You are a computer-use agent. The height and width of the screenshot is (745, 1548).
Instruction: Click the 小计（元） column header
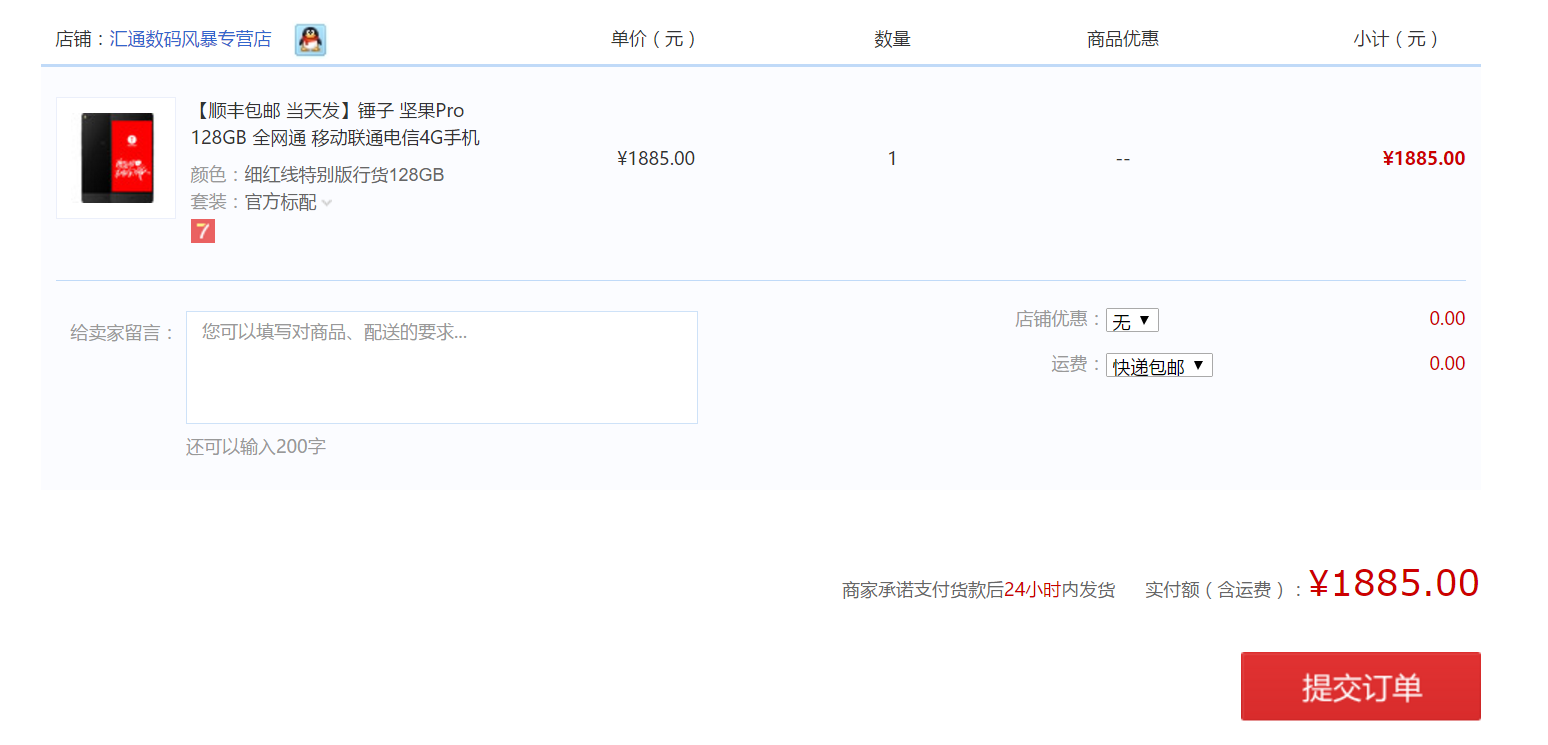click(1396, 39)
